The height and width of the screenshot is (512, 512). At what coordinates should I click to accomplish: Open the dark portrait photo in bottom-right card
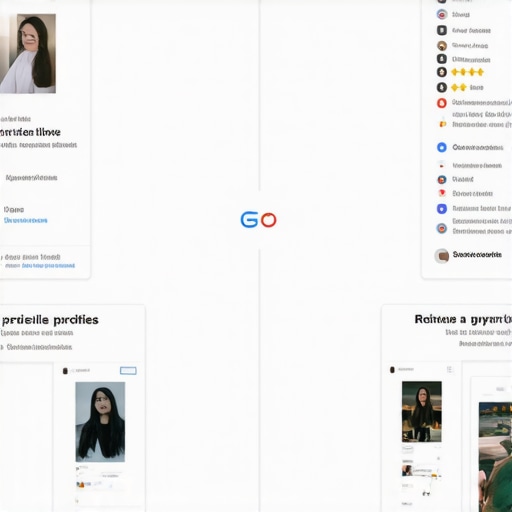point(422,412)
